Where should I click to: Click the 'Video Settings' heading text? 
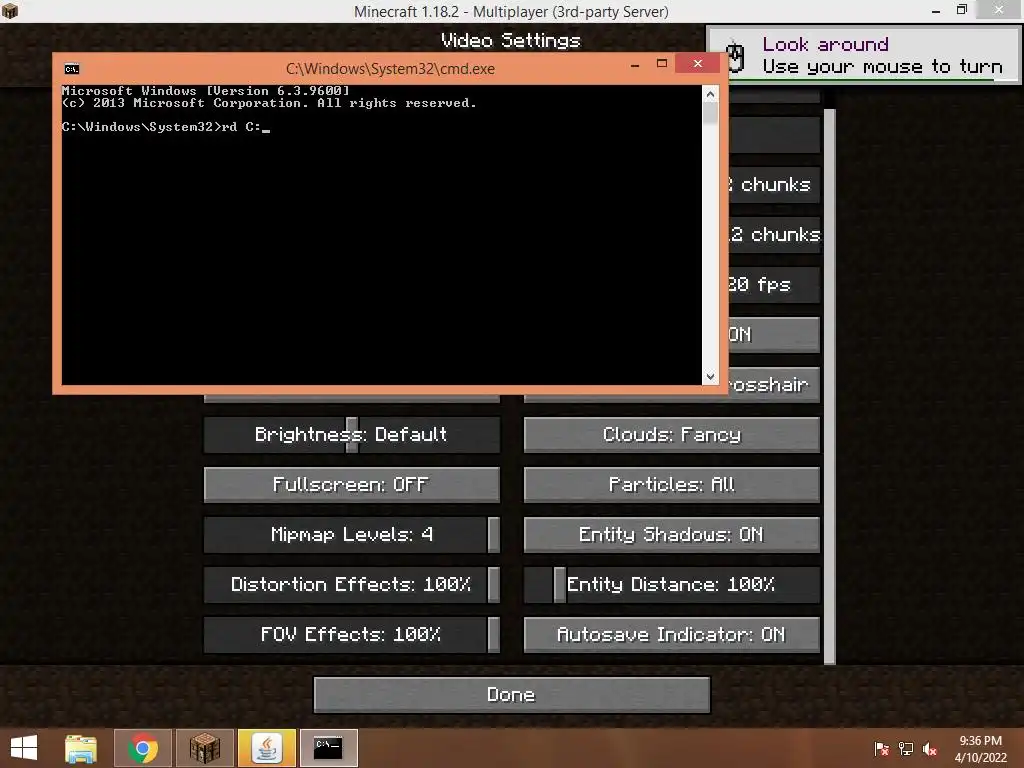[511, 40]
